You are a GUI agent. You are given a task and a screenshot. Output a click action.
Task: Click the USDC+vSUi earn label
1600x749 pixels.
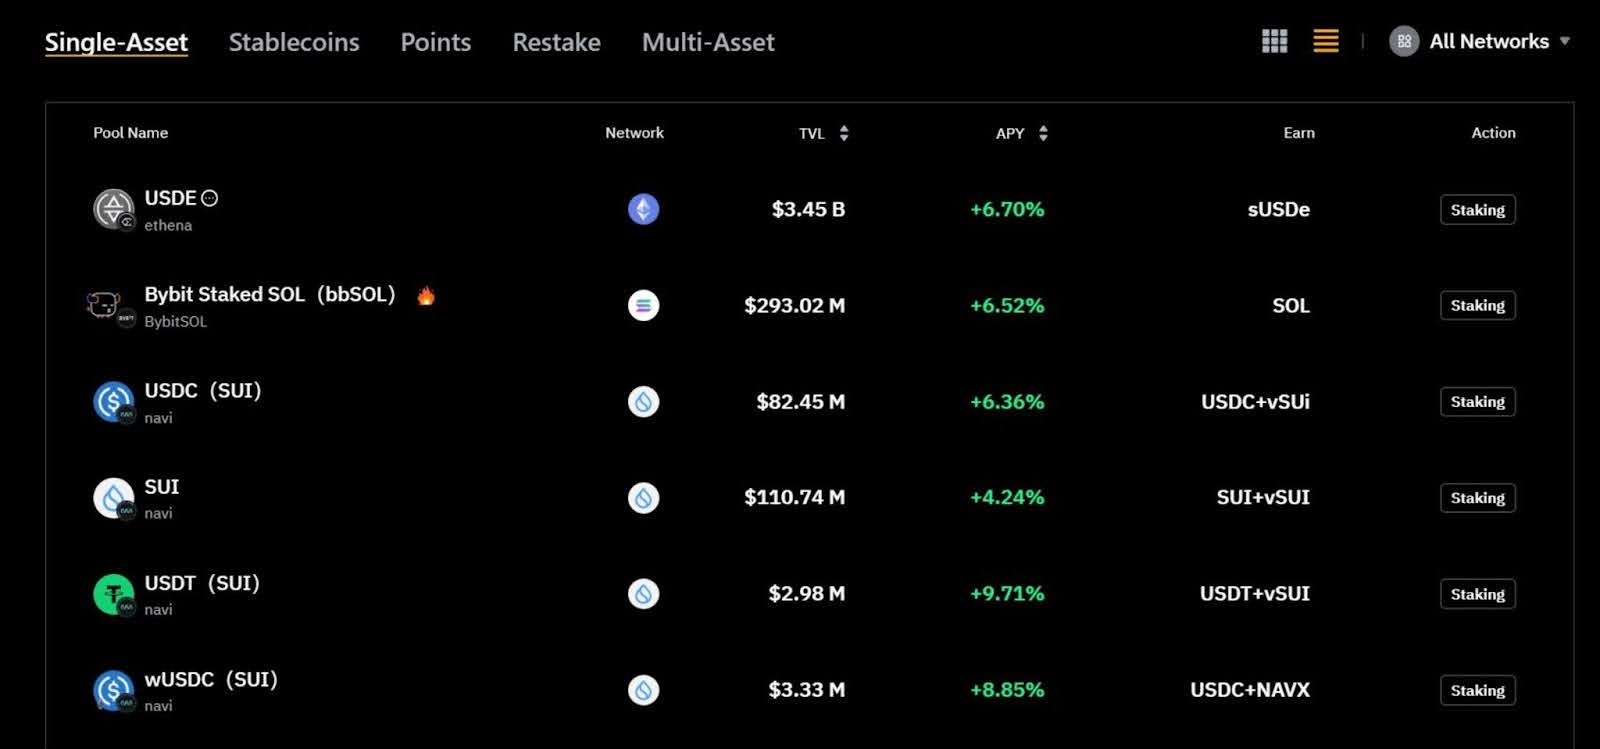pyautogui.click(x=1255, y=402)
